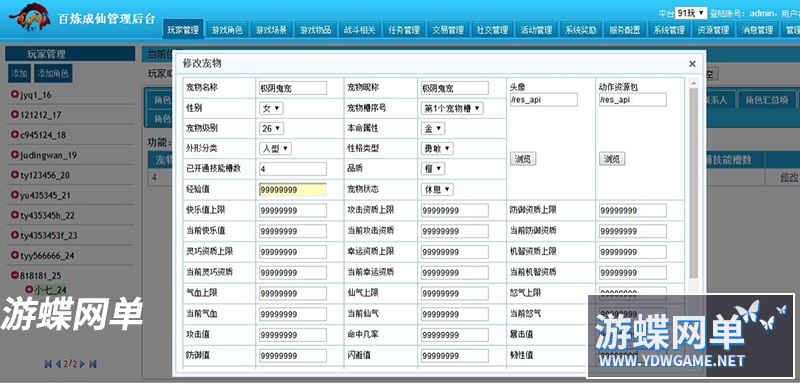This screenshot has width=800, height=384.
Task: Open the 宠物状态 dropdown showing 休息
Action: [437, 189]
